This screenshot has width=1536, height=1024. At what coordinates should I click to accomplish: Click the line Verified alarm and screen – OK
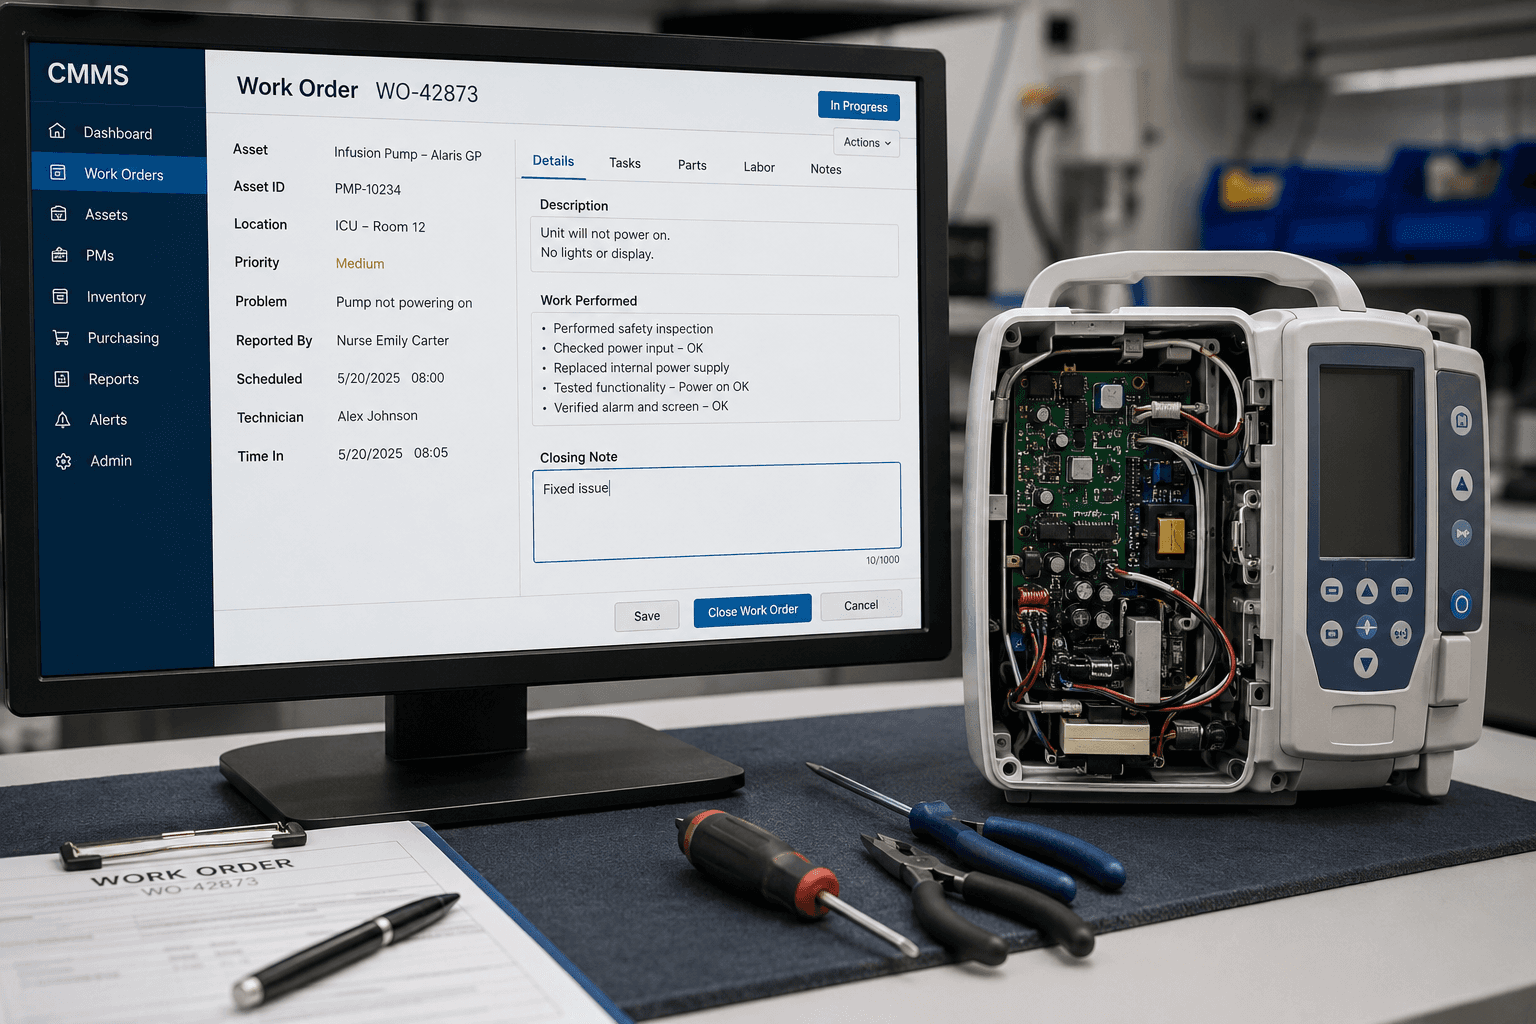click(x=641, y=407)
